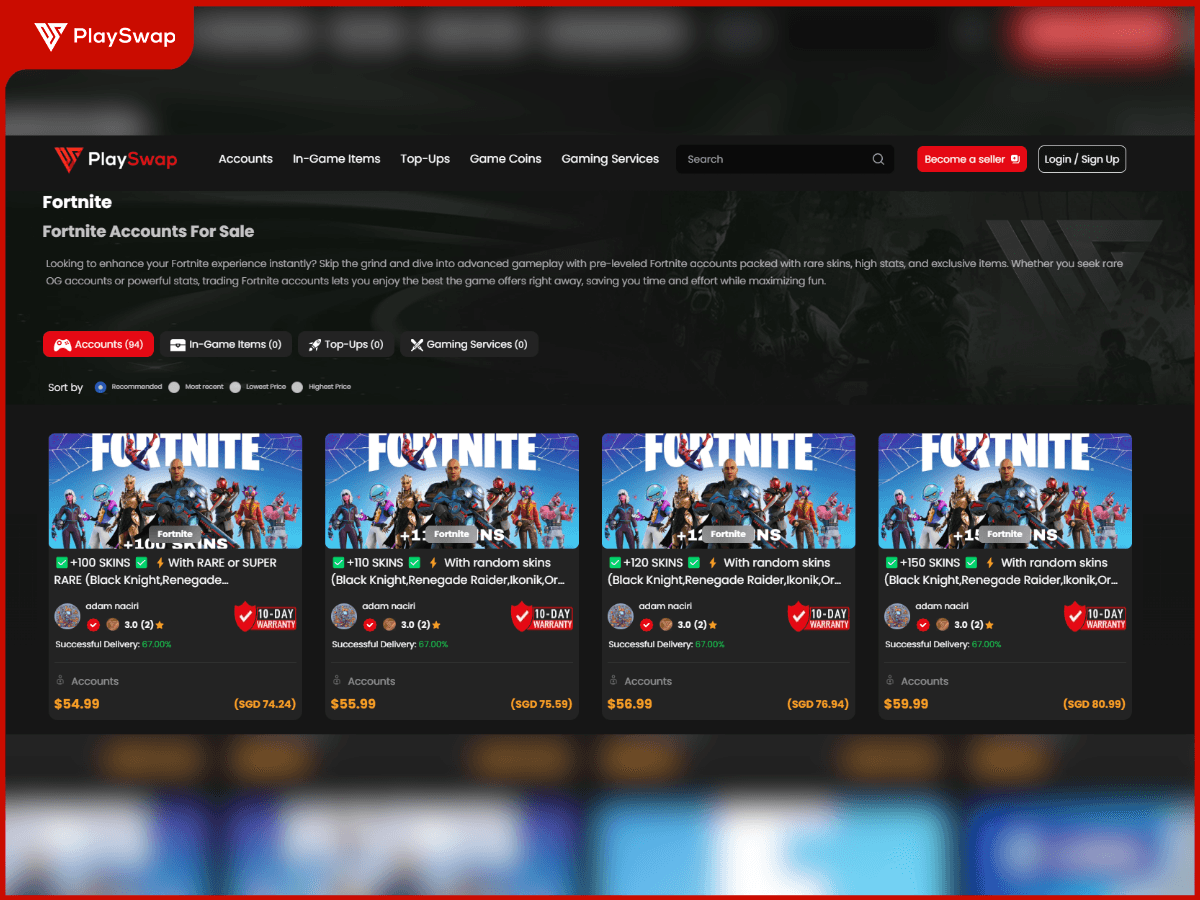1200x900 pixels.
Task: Click the 10-day warranty badge on $54.99 listing
Action: click(265, 617)
